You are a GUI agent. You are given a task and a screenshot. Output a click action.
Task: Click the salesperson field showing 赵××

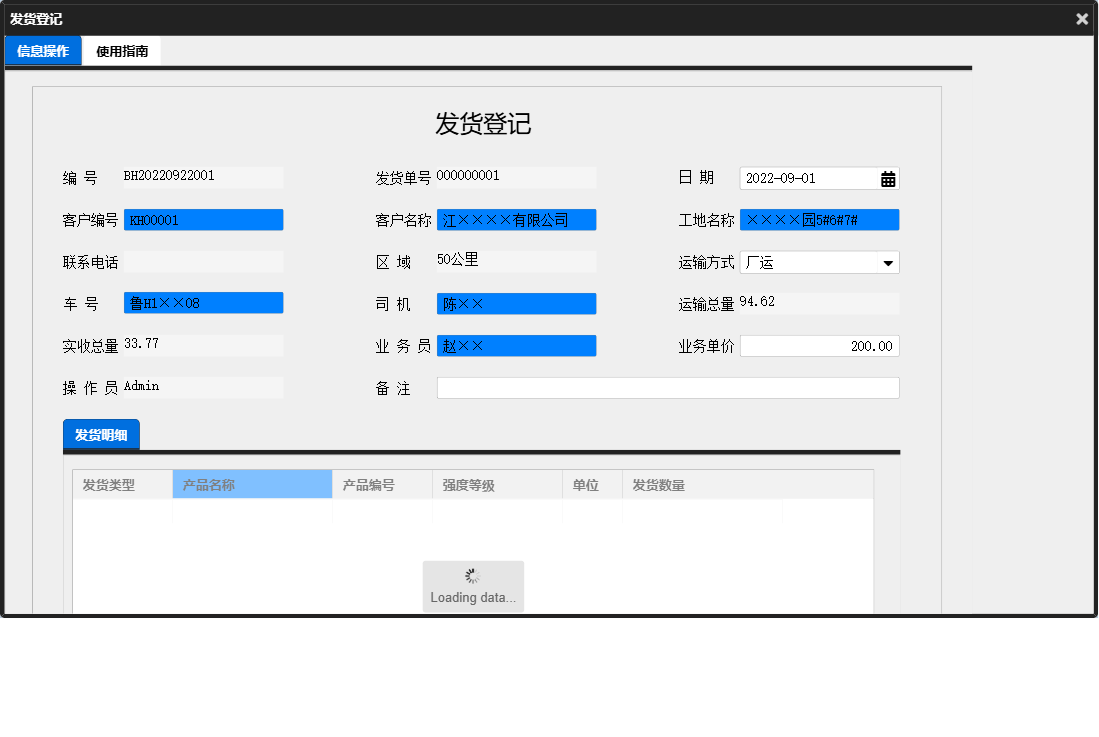516,345
